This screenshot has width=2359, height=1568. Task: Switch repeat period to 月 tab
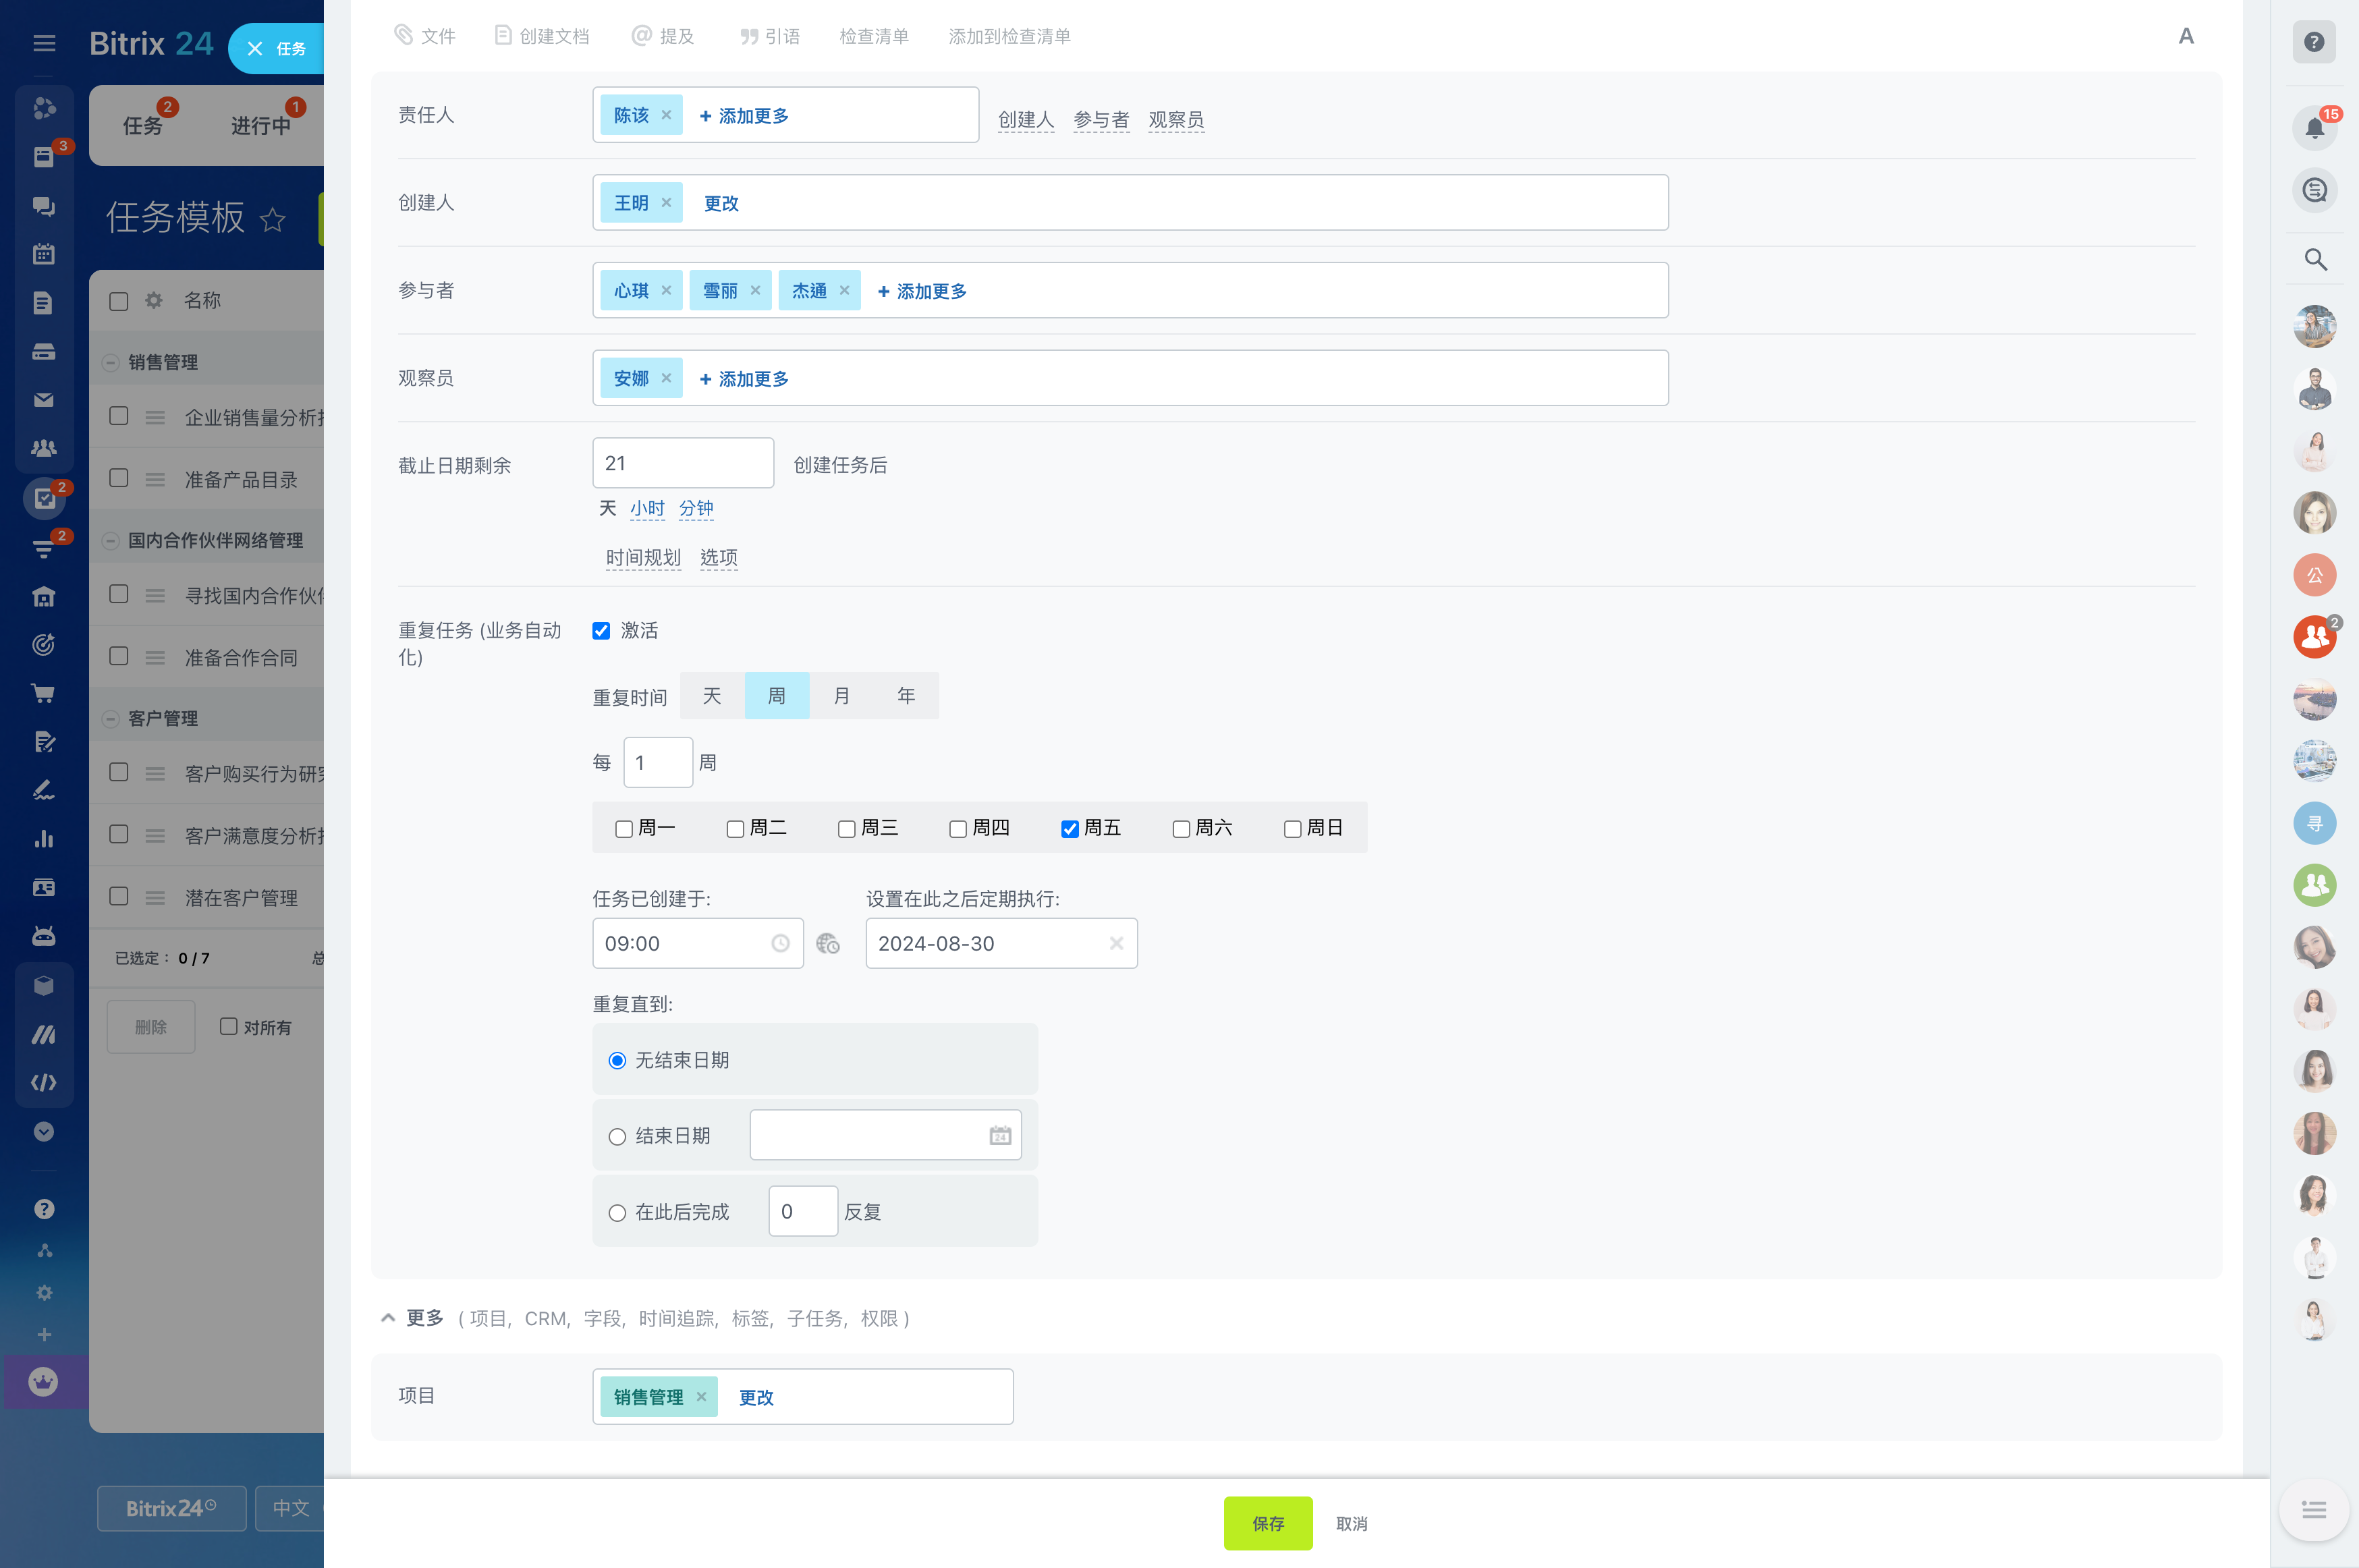tap(841, 695)
